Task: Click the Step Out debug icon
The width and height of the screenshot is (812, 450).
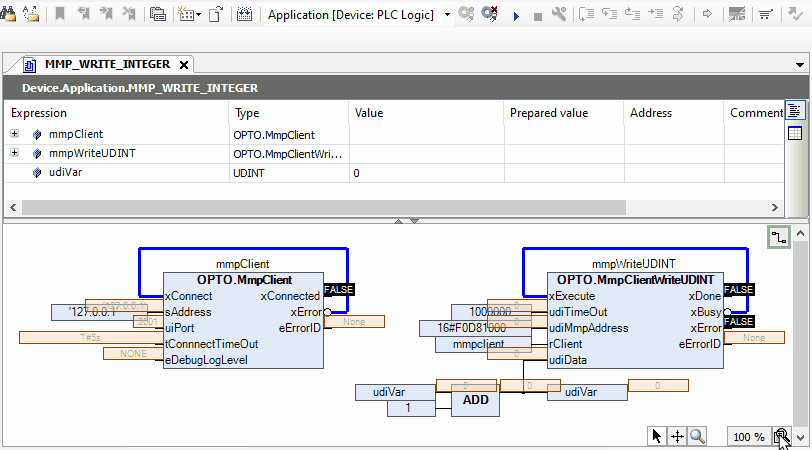Action: 632,14
